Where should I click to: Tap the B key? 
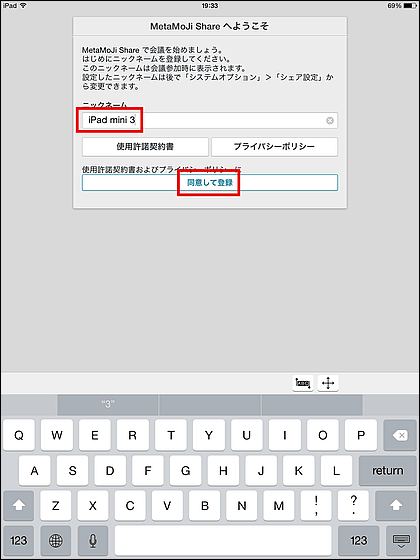(x=205, y=505)
